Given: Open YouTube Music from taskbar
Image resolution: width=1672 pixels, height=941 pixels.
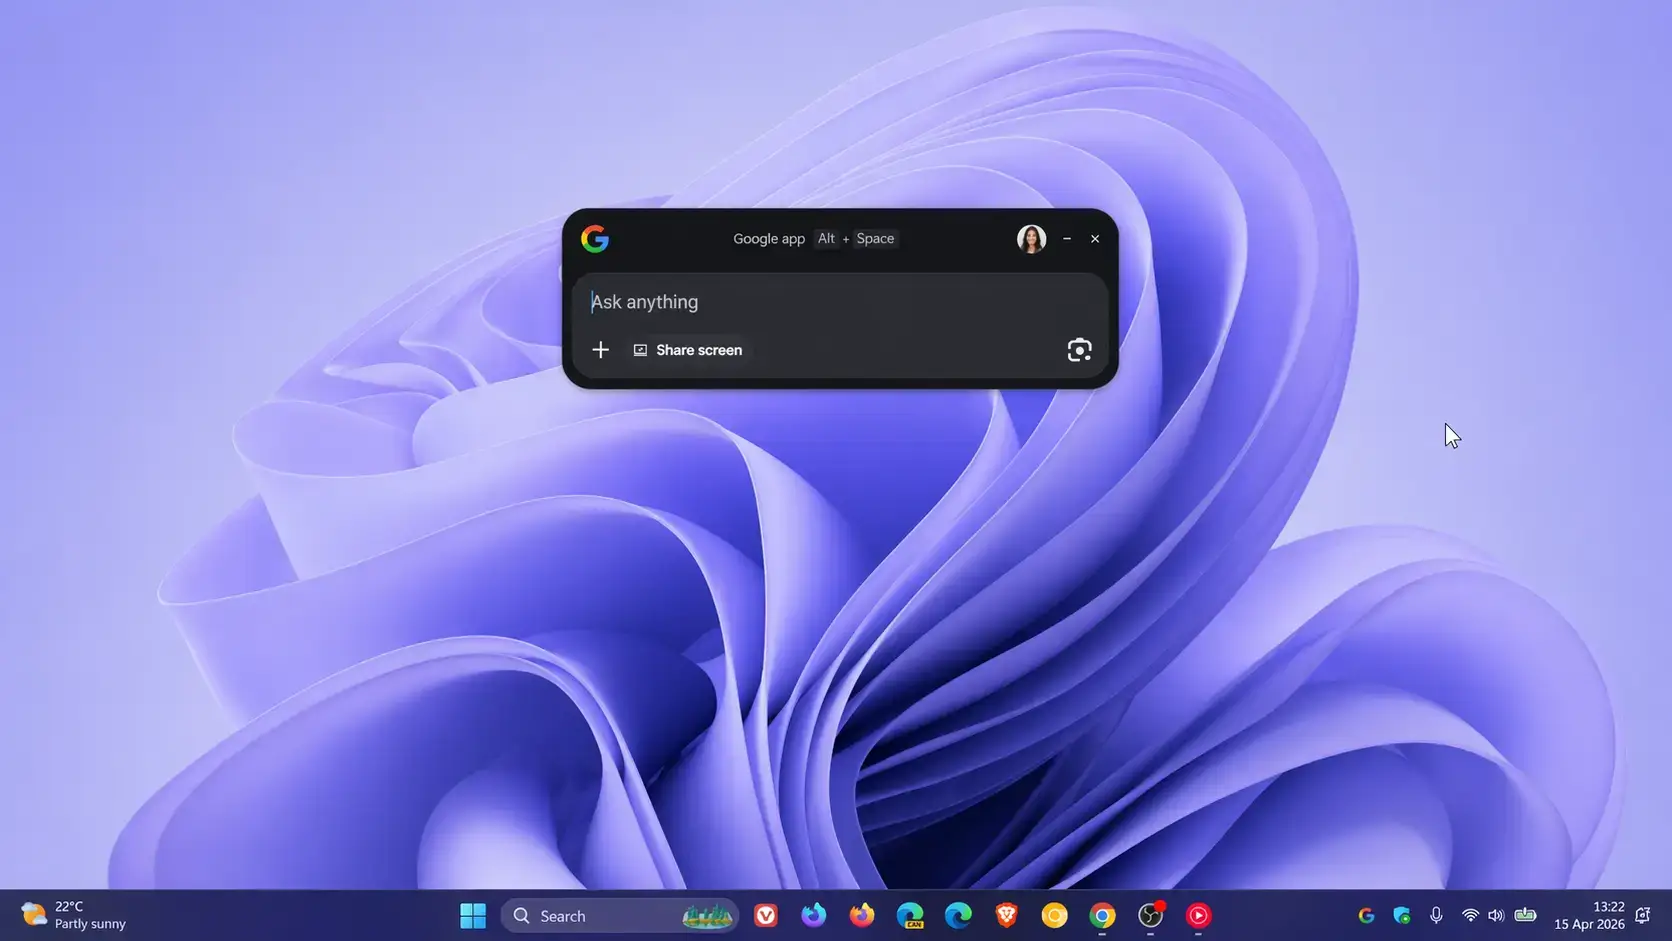Looking at the screenshot, I should (1198, 915).
